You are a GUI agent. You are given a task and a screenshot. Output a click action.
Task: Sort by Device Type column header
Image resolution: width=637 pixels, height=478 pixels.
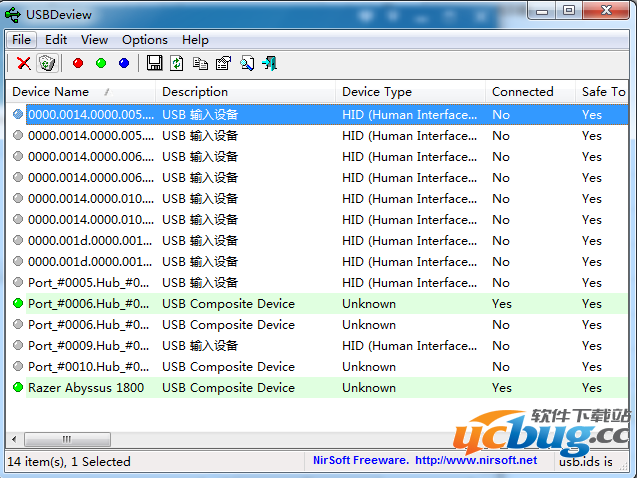[x=410, y=92]
